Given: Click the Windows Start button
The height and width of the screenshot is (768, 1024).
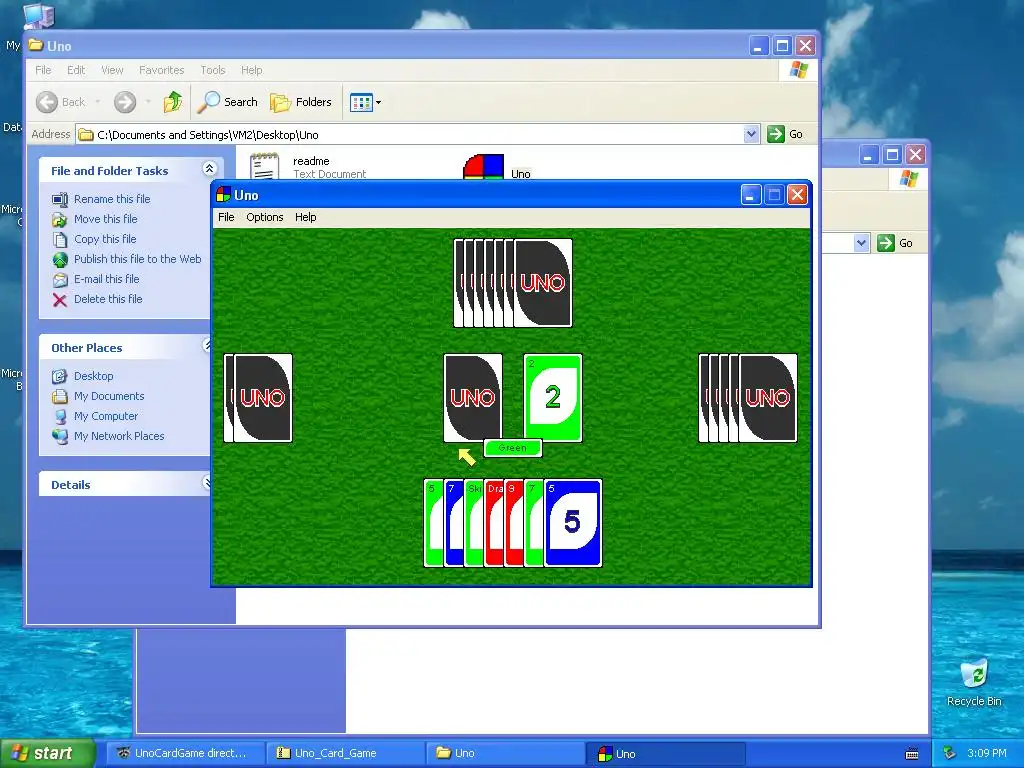Looking at the screenshot, I should (47, 753).
